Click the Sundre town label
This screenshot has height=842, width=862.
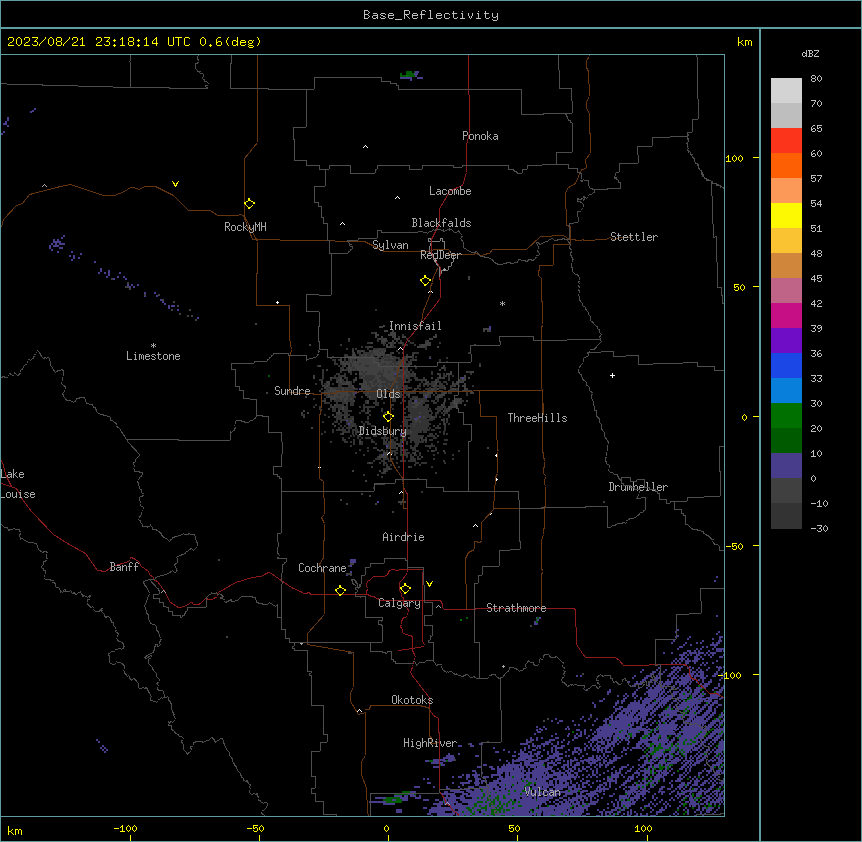292,391
